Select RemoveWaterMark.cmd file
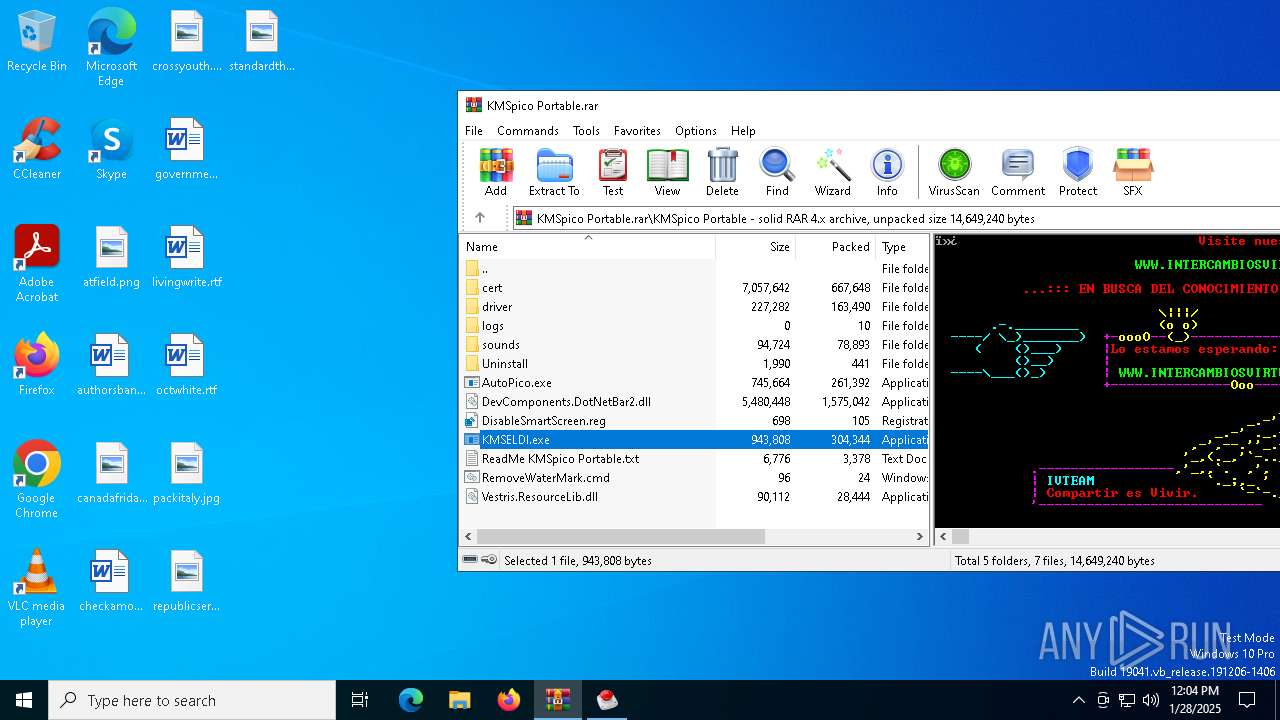The image size is (1280, 720). 694,478
